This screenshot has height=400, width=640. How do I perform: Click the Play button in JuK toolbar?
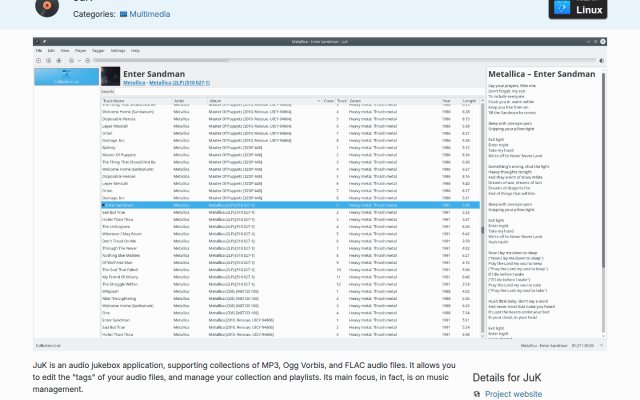point(38,60)
